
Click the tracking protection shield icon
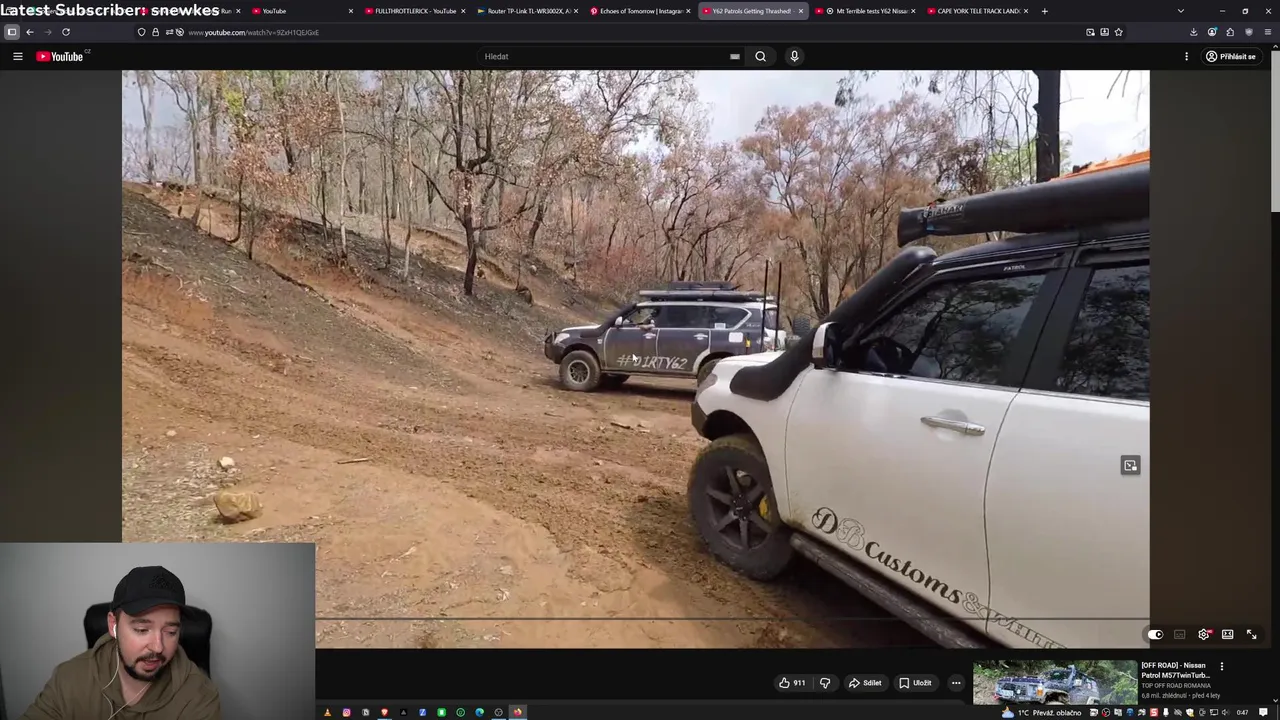pos(141,32)
